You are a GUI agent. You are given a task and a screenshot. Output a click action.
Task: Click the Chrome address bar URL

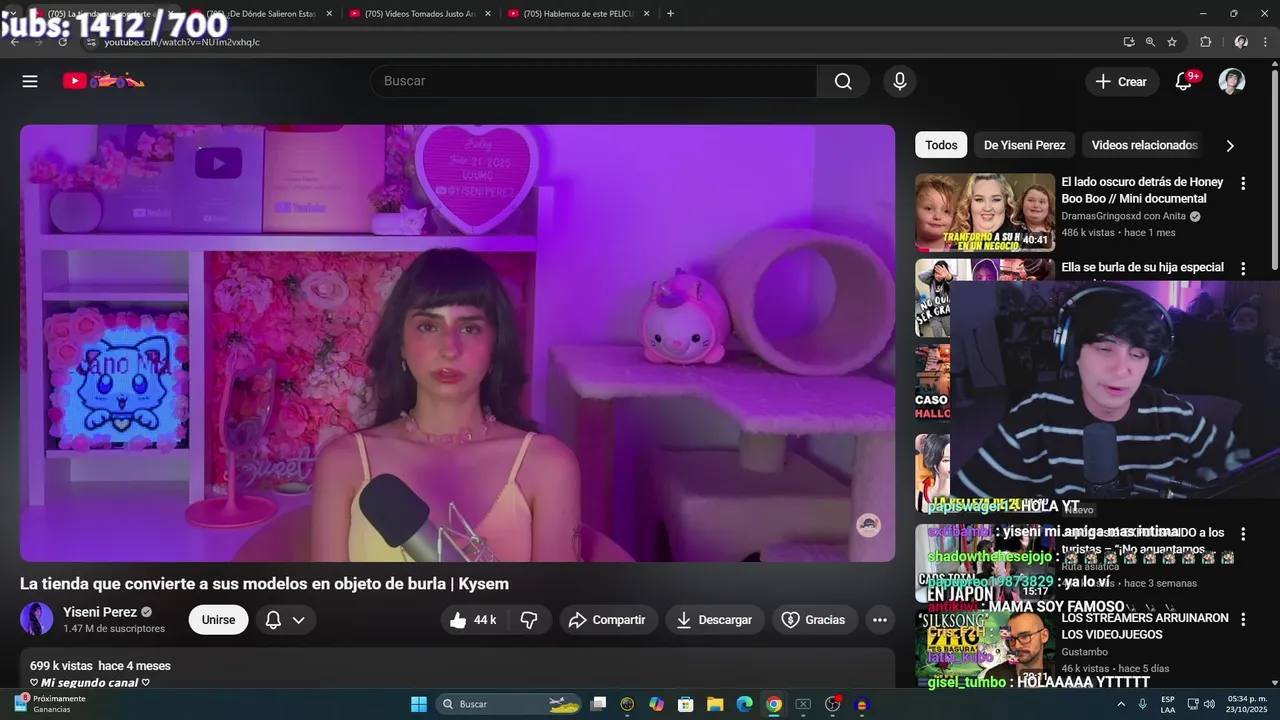pos(182,42)
